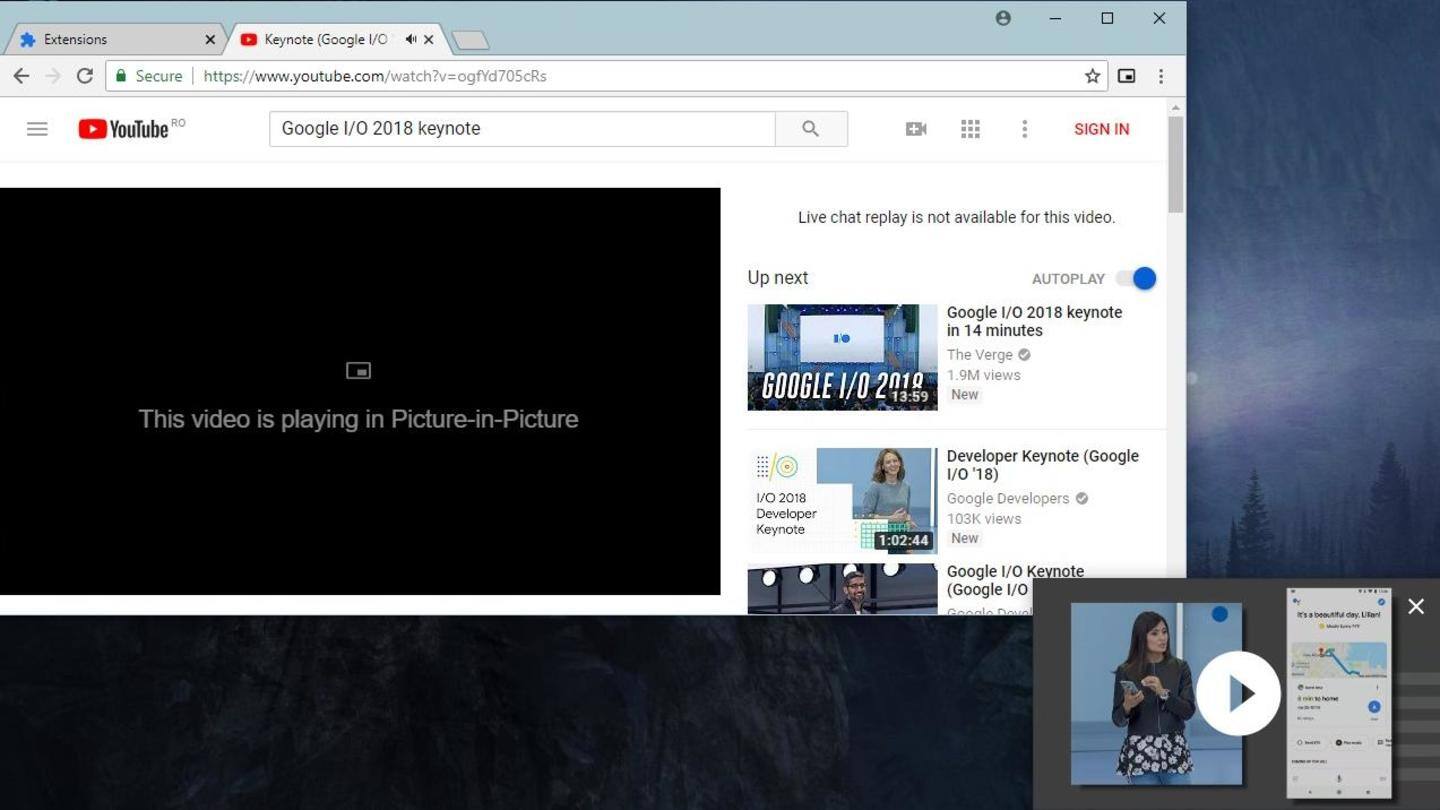Open the Chrome profile icon
Viewport: 1440px width, 810px height.
coord(1003,18)
